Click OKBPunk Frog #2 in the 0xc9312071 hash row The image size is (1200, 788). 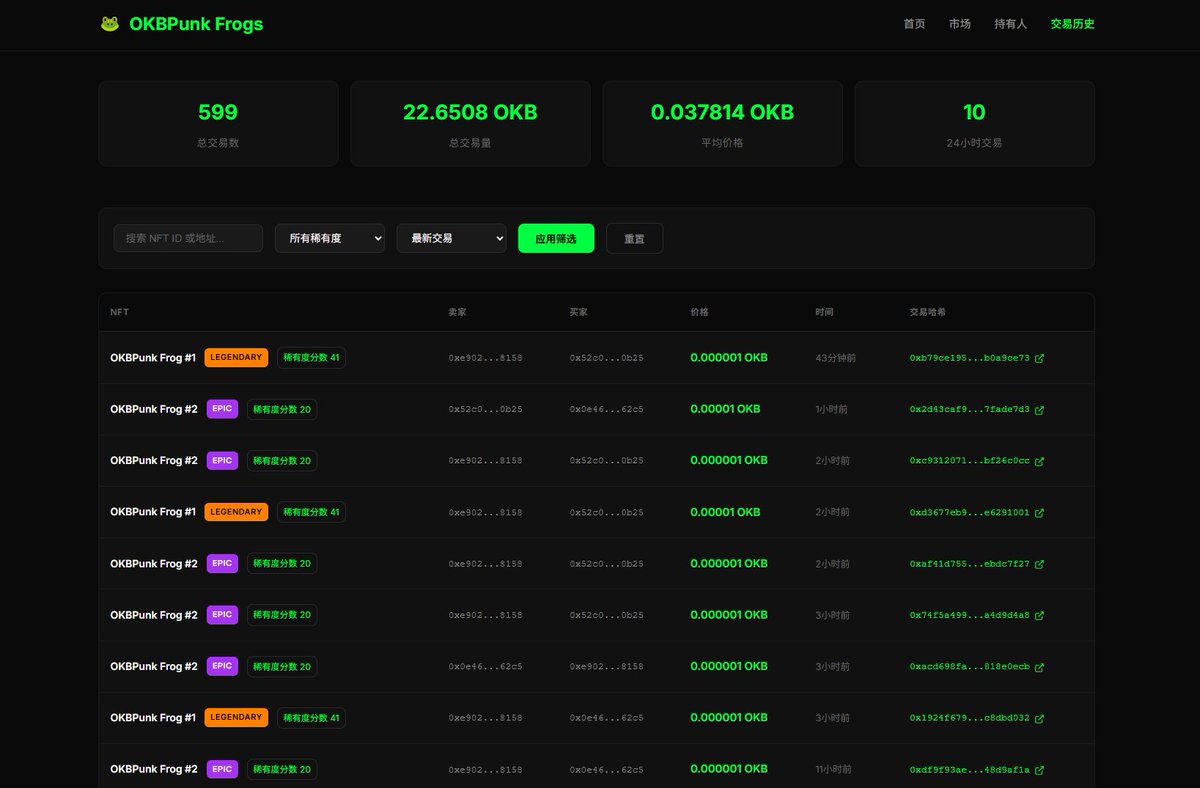pos(154,461)
